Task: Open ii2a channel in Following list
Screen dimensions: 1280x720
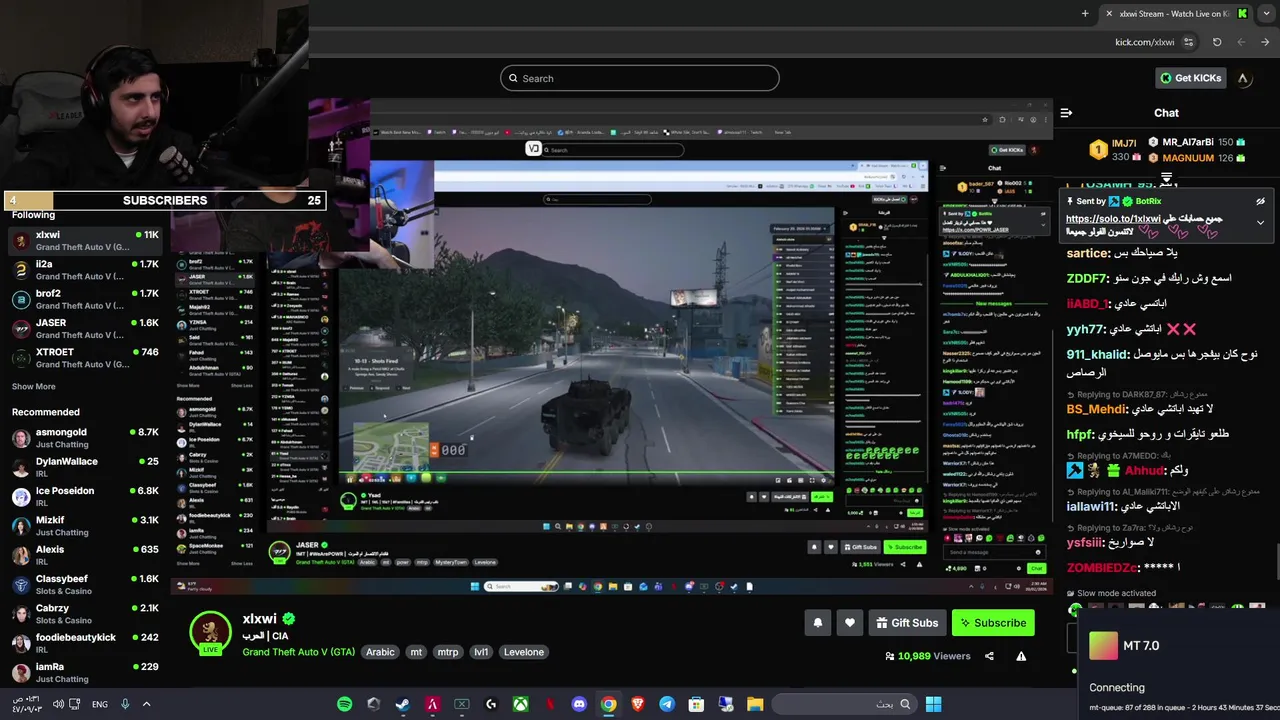Action: tap(85, 270)
